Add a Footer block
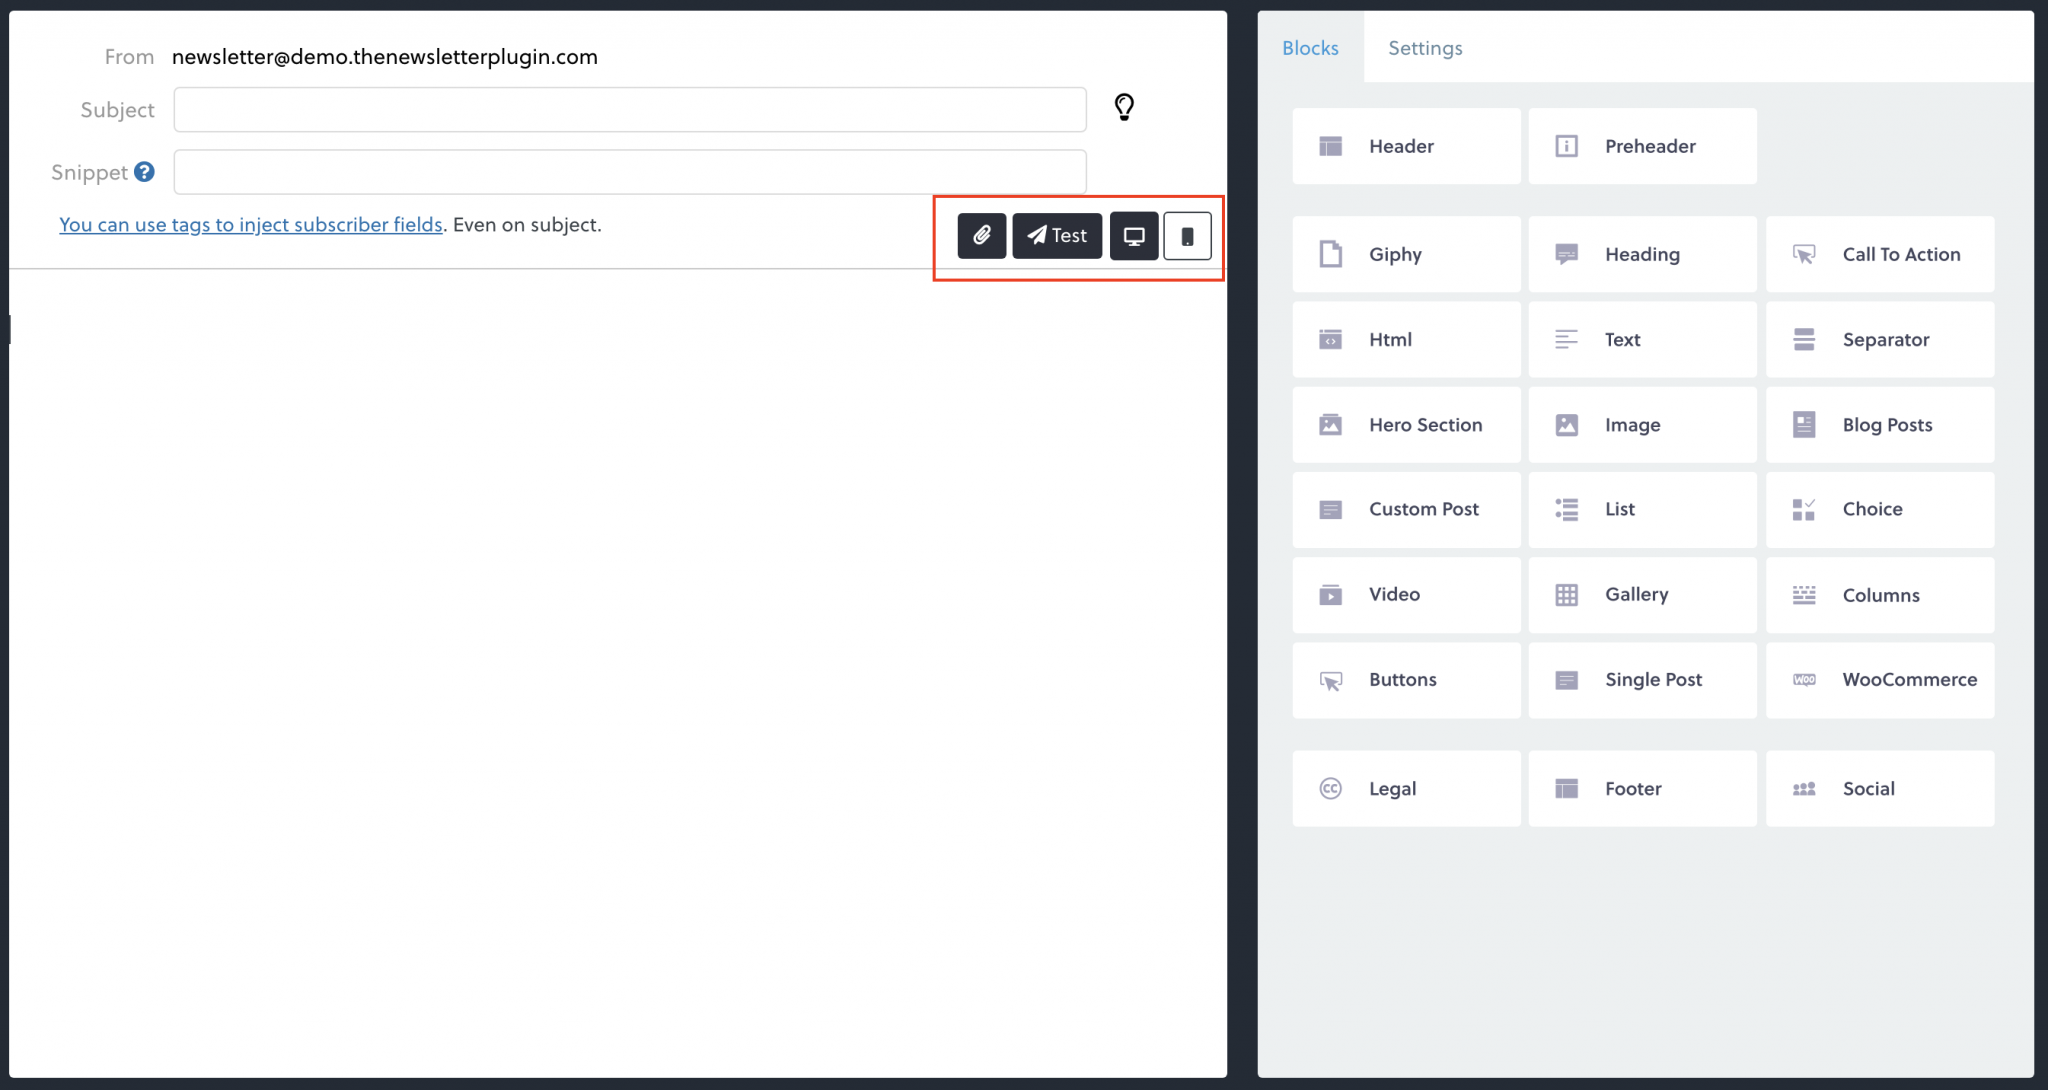 (x=1642, y=788)
